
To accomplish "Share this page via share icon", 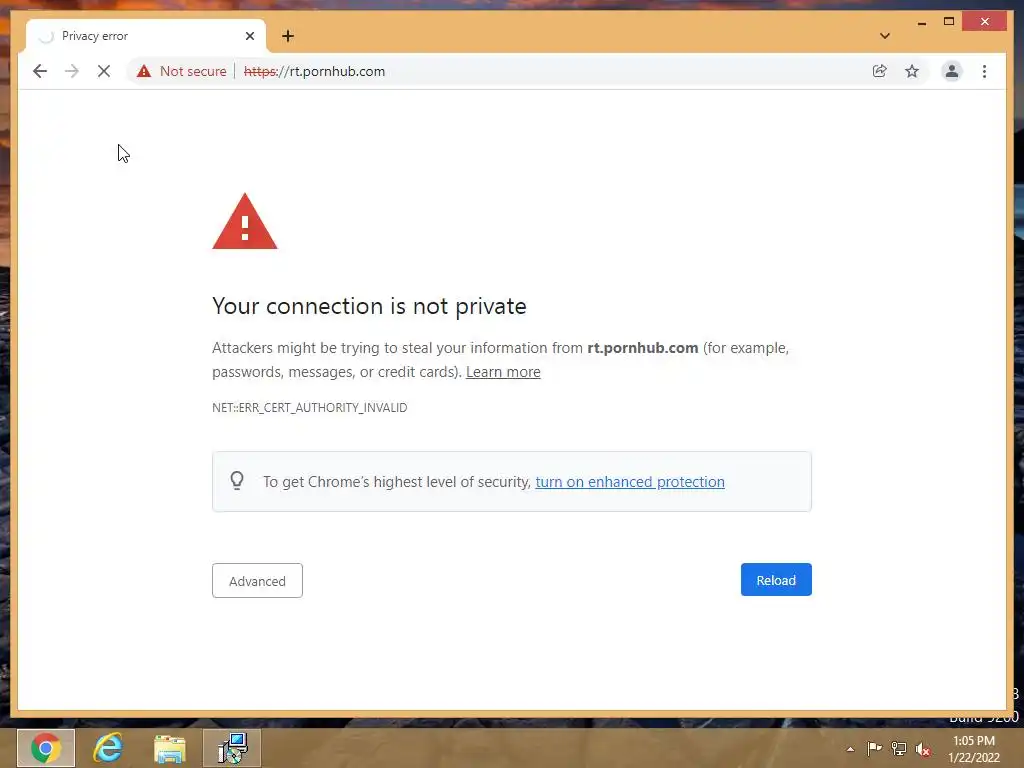I will click(880, 71).
